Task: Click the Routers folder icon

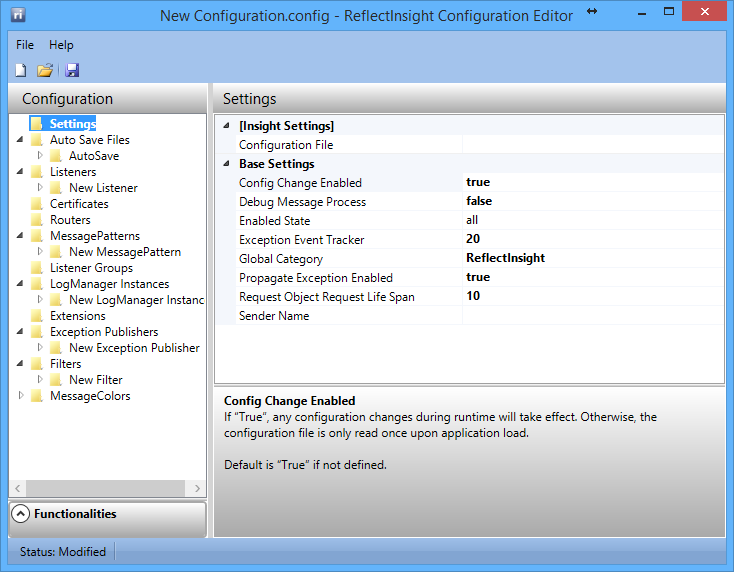Action: click(37, 220)
